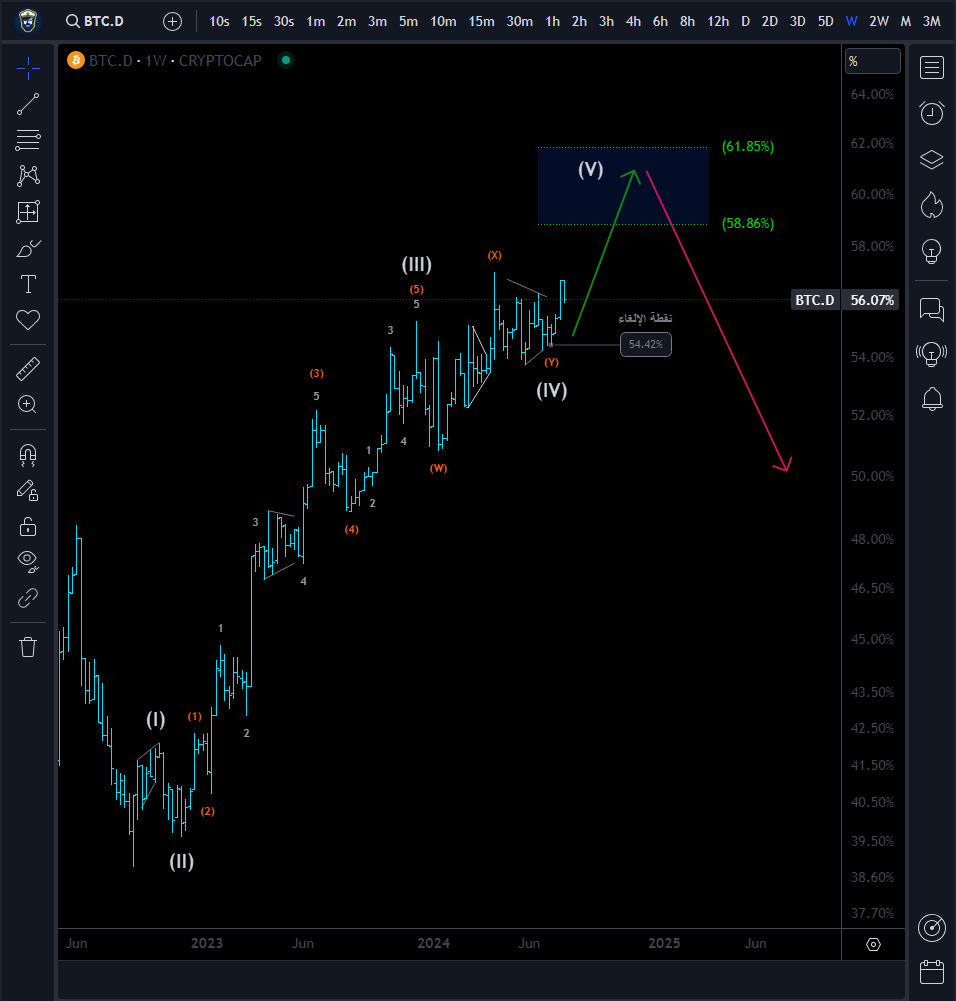Viewport: 956px width, 1001px height.
Task: Remove drawings with the trash icon
Action: coord(28,647)
